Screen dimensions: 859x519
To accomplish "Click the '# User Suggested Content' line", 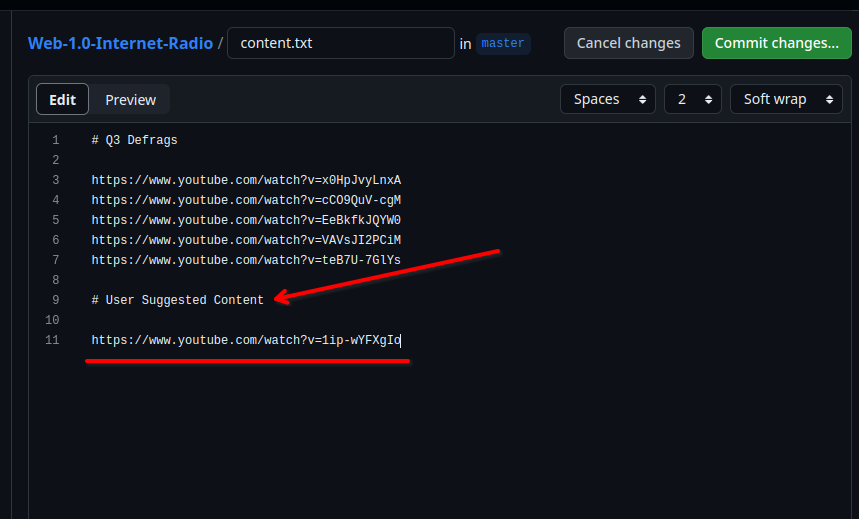I will click(177, 300).
